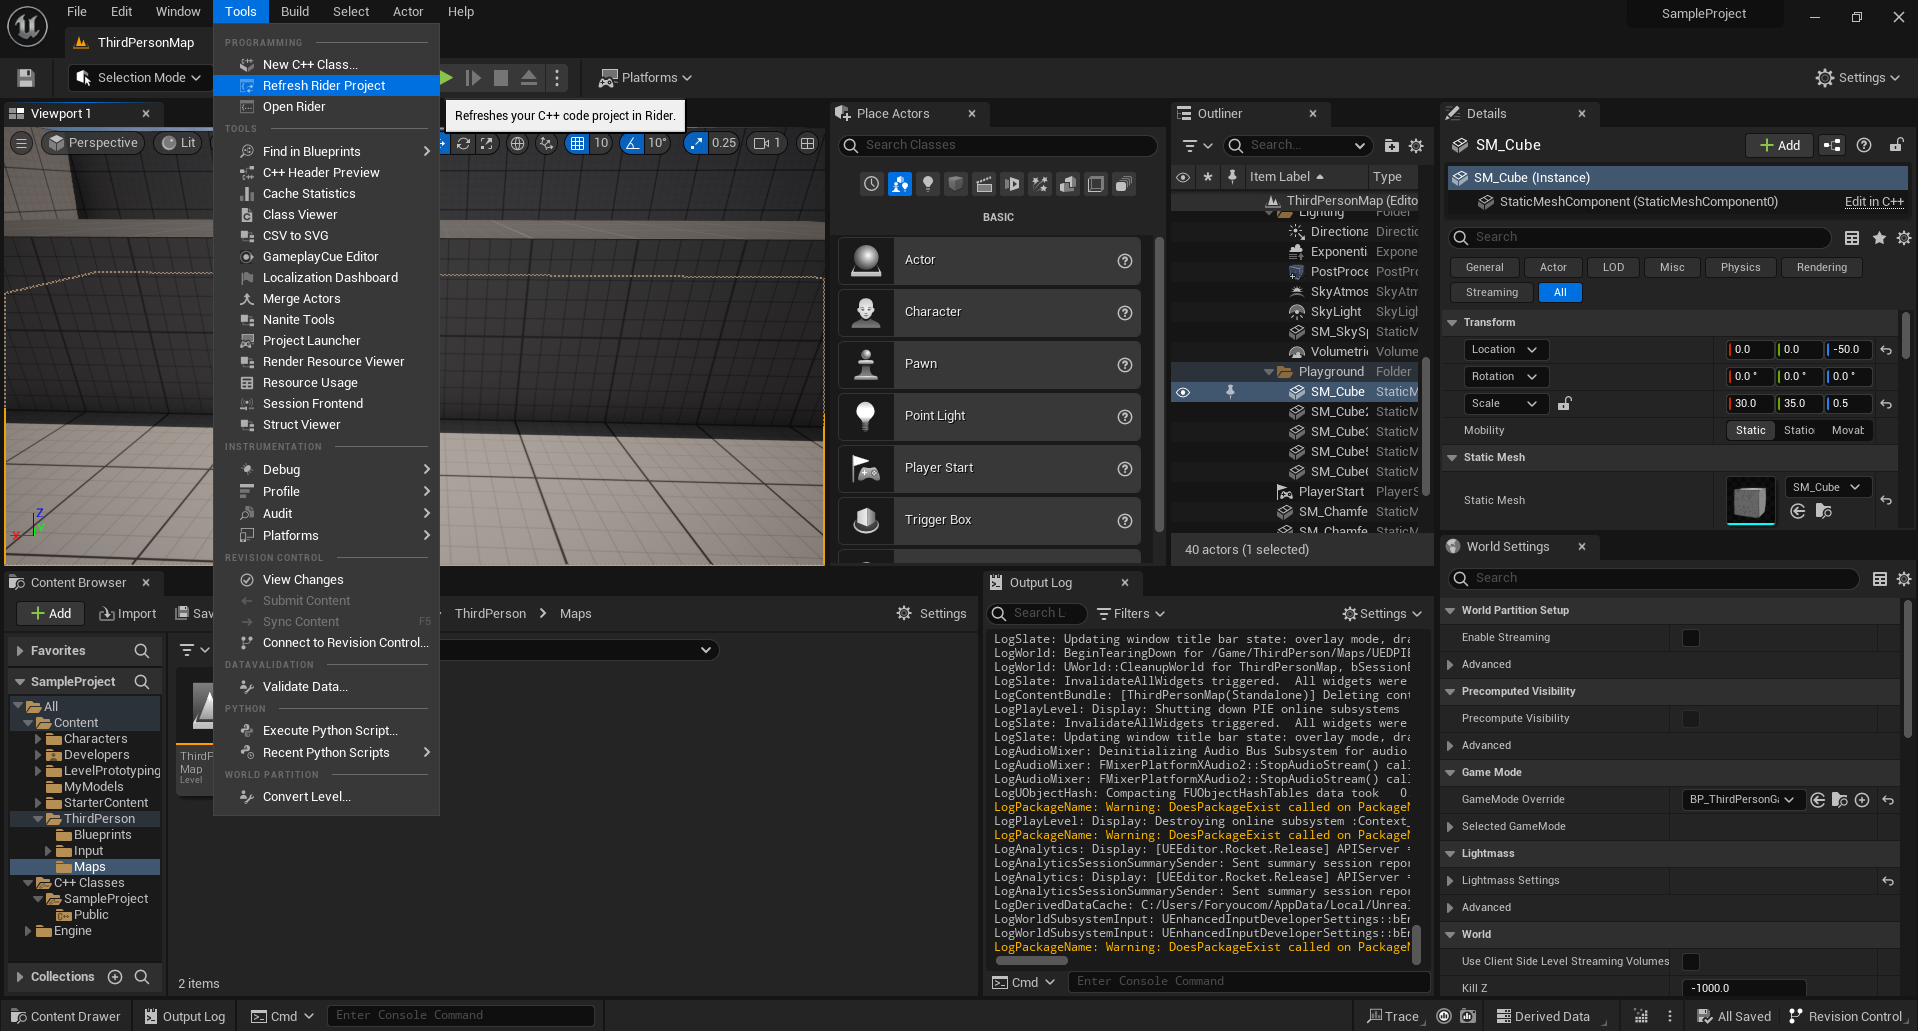The width and height of the screenshot is (1918, 1031).
Task: Click the world/local coordinate globe icon
Action: click(x=517, y=143)
